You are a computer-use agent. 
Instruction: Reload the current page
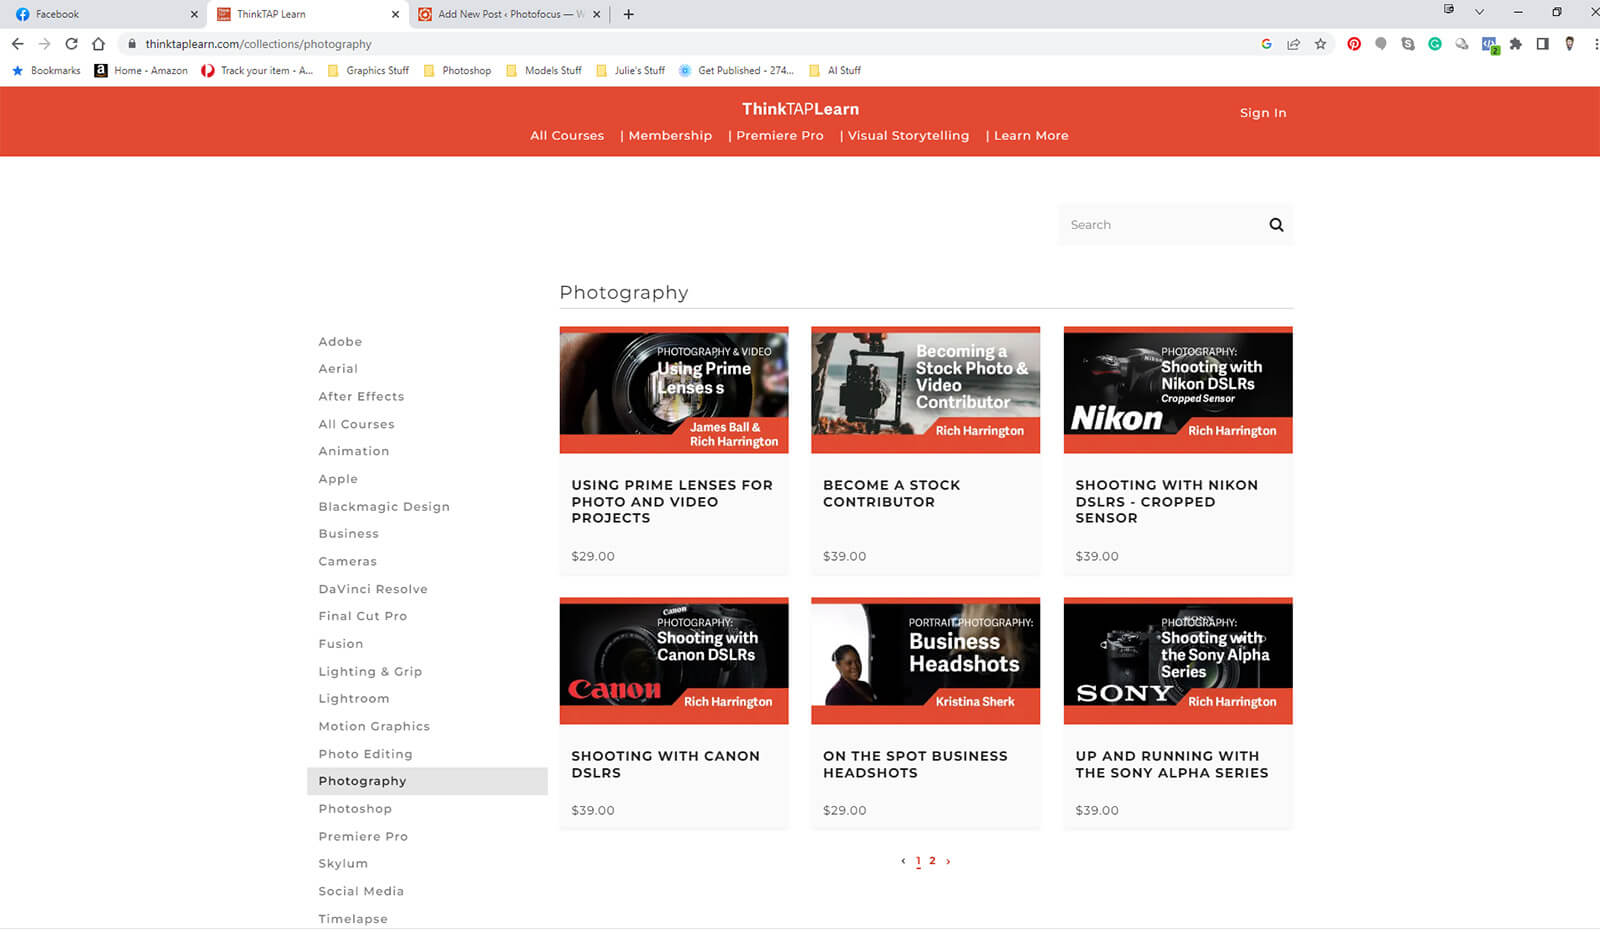pyautogui.click(x=71, y=44)
